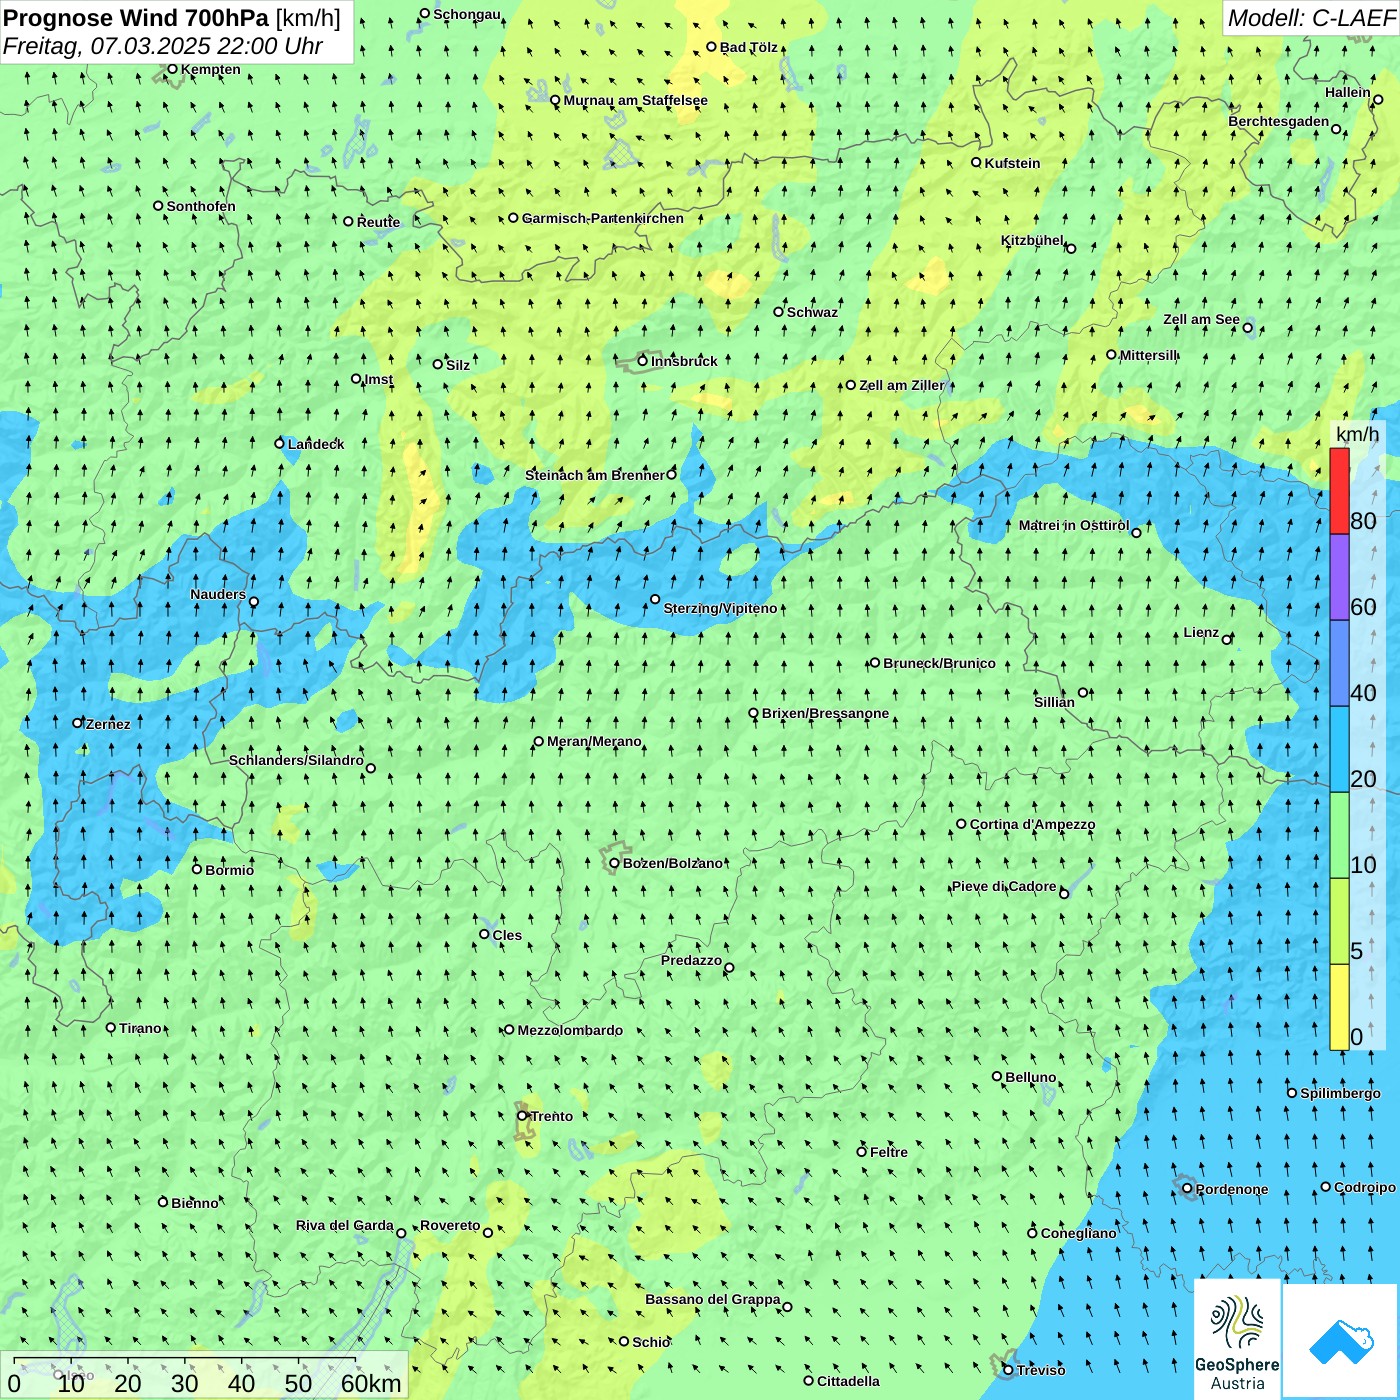
Task: Click the Lienz label
Action: click(1201, 632)
